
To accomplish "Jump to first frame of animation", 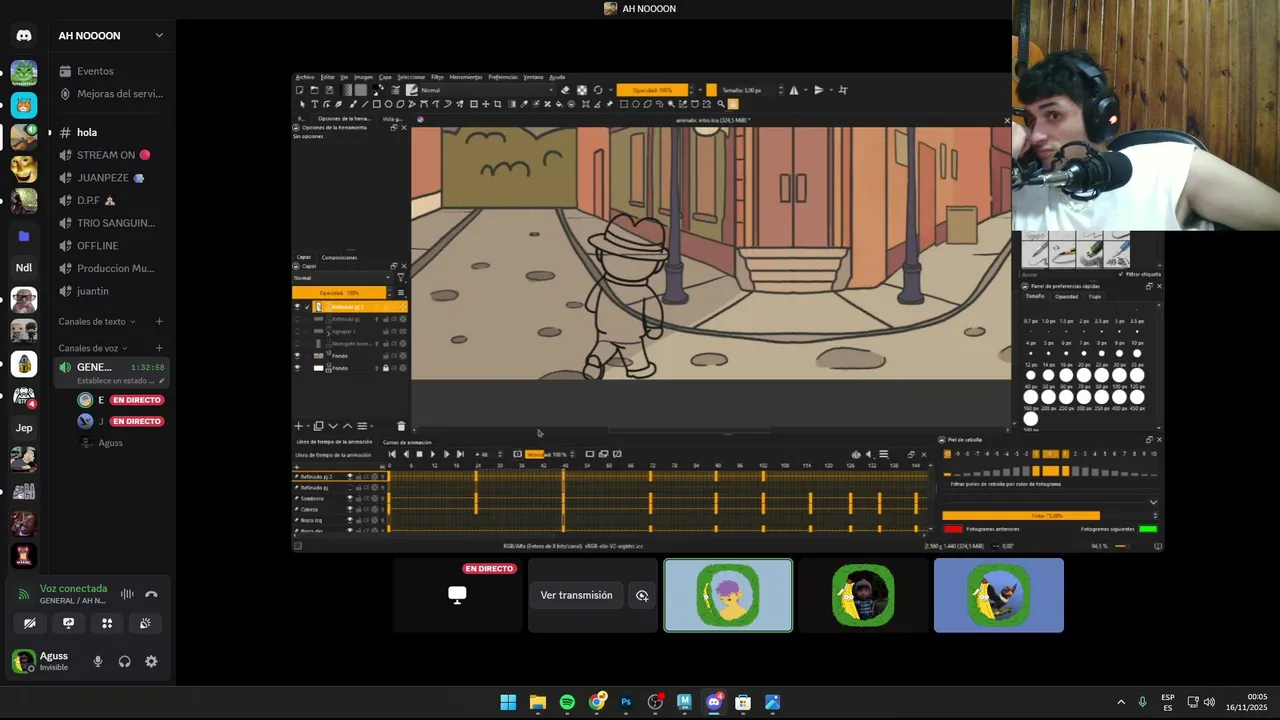I will 392,454.
